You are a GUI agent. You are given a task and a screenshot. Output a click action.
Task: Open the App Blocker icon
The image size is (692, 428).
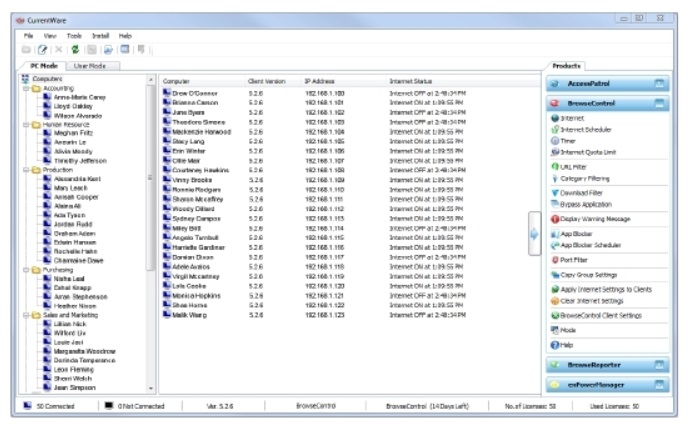[555, 234]
